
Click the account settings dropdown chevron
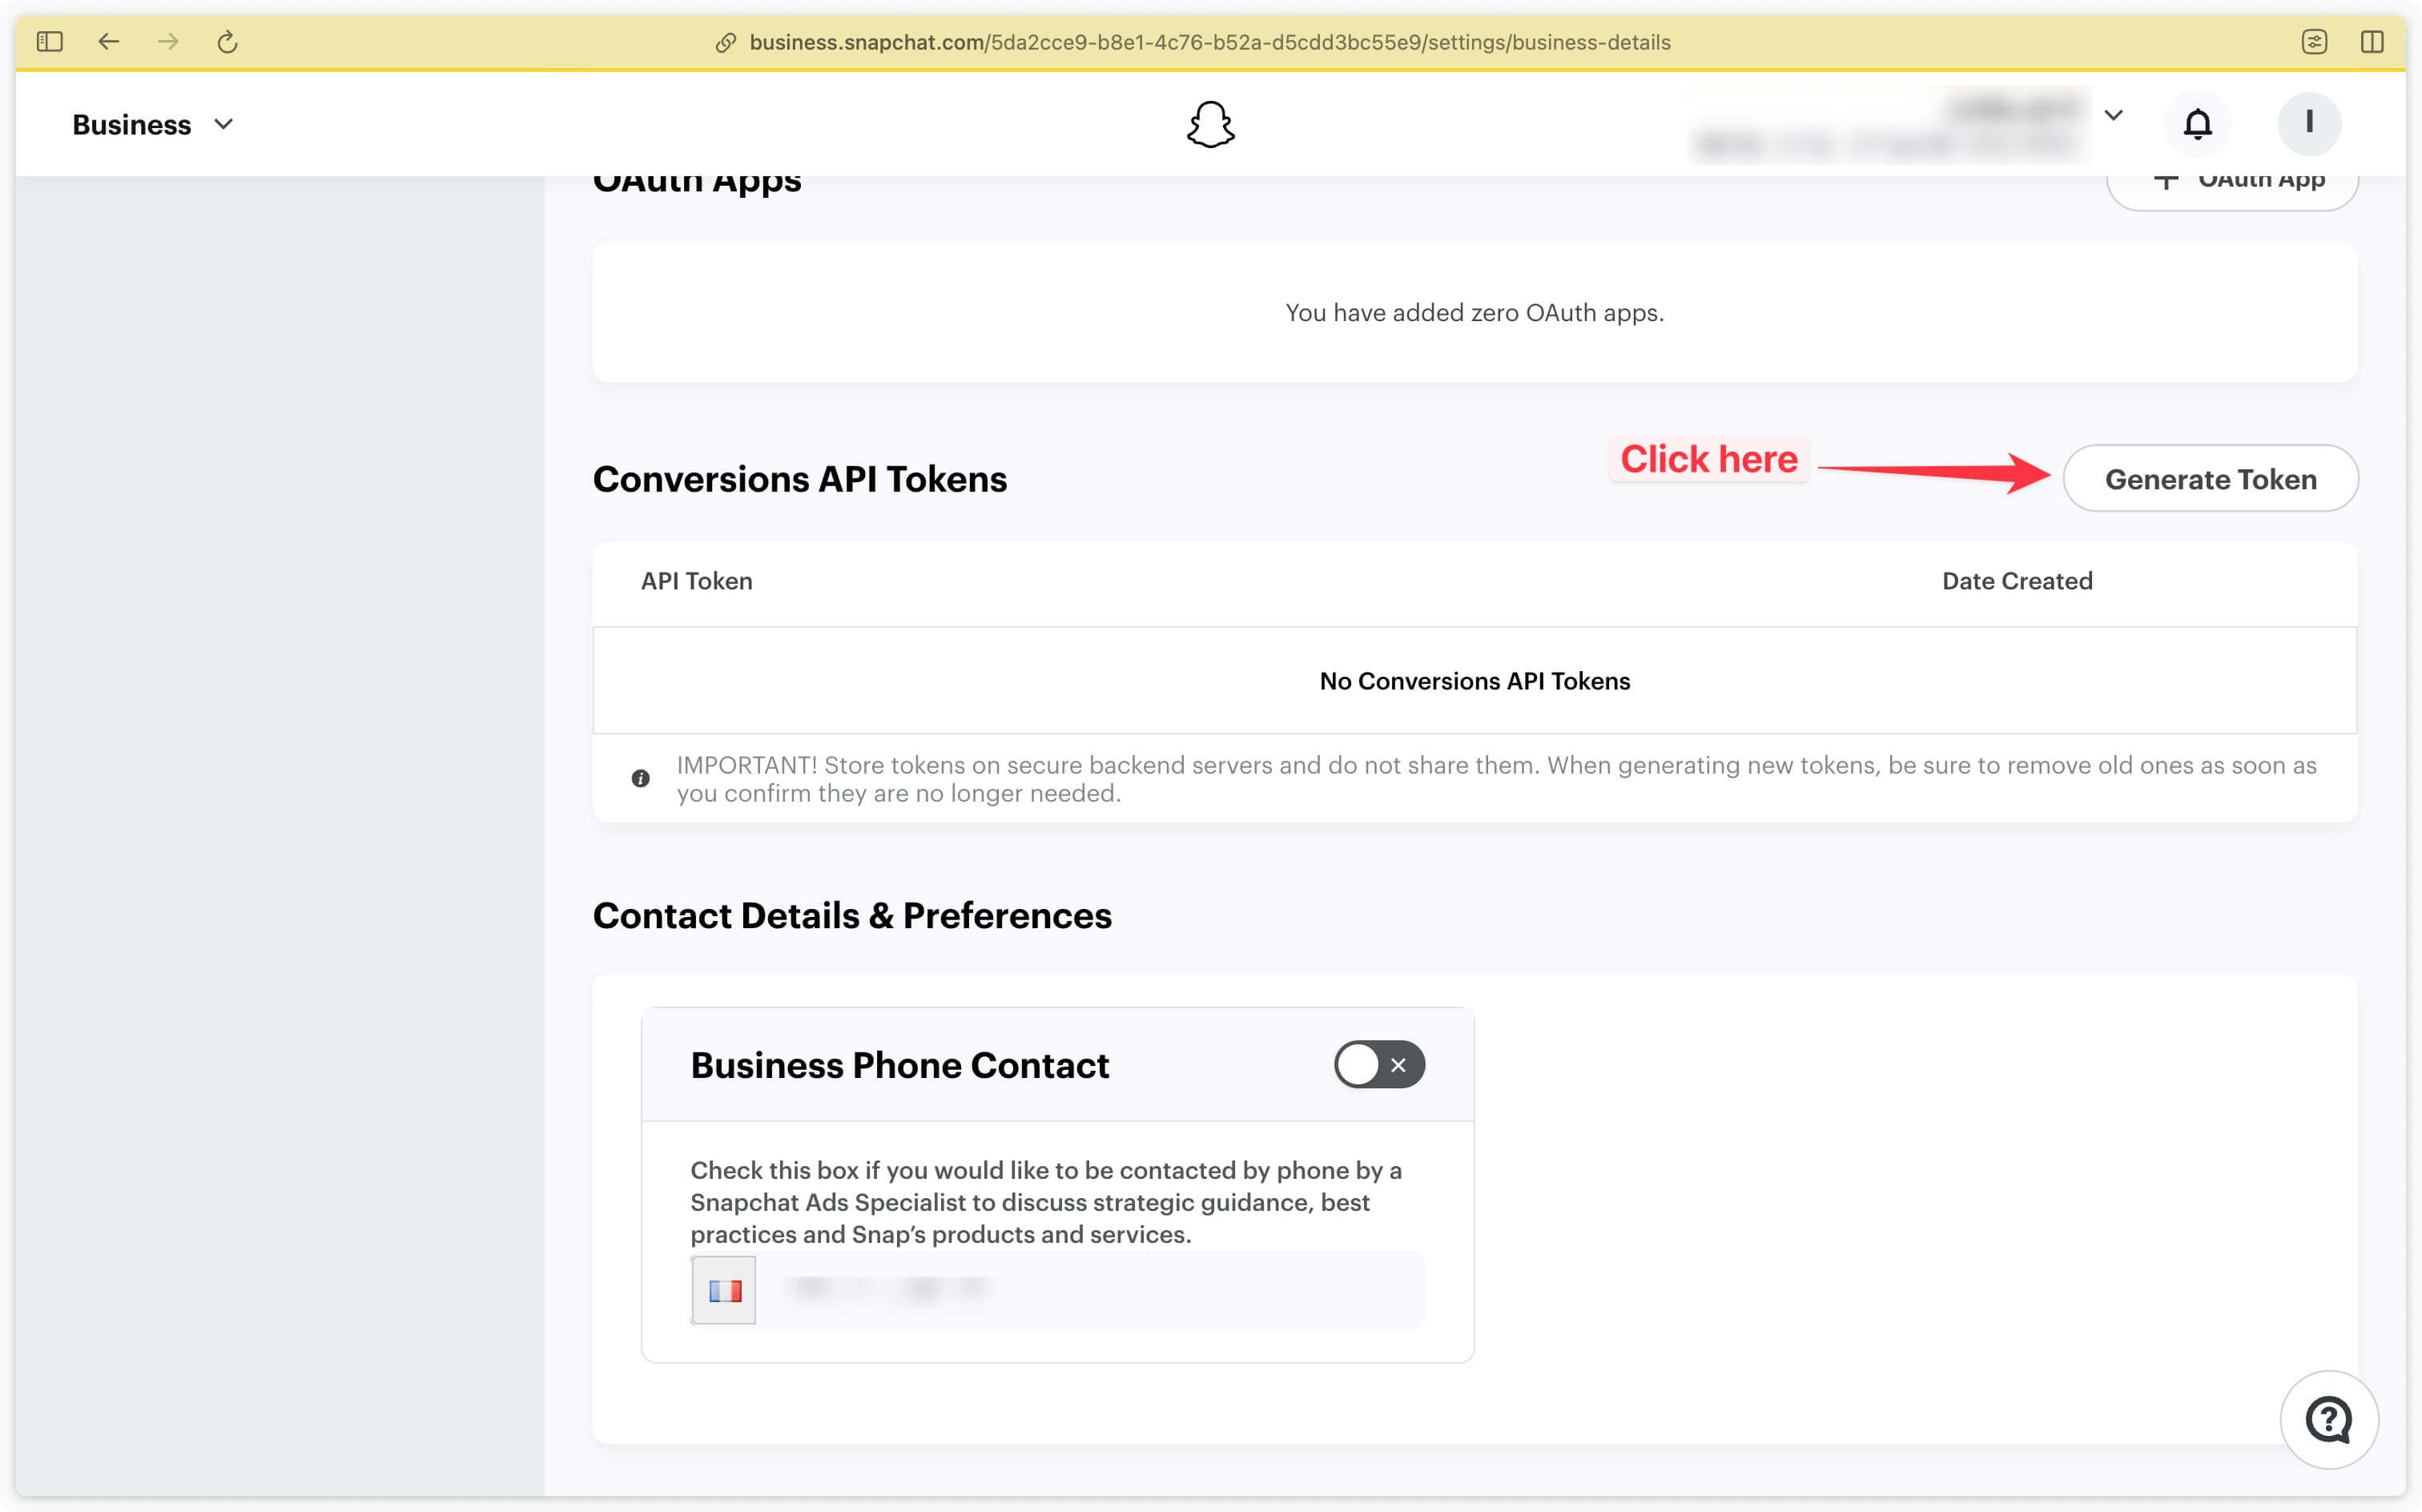pyautogui.click(x=2112, y=122)
